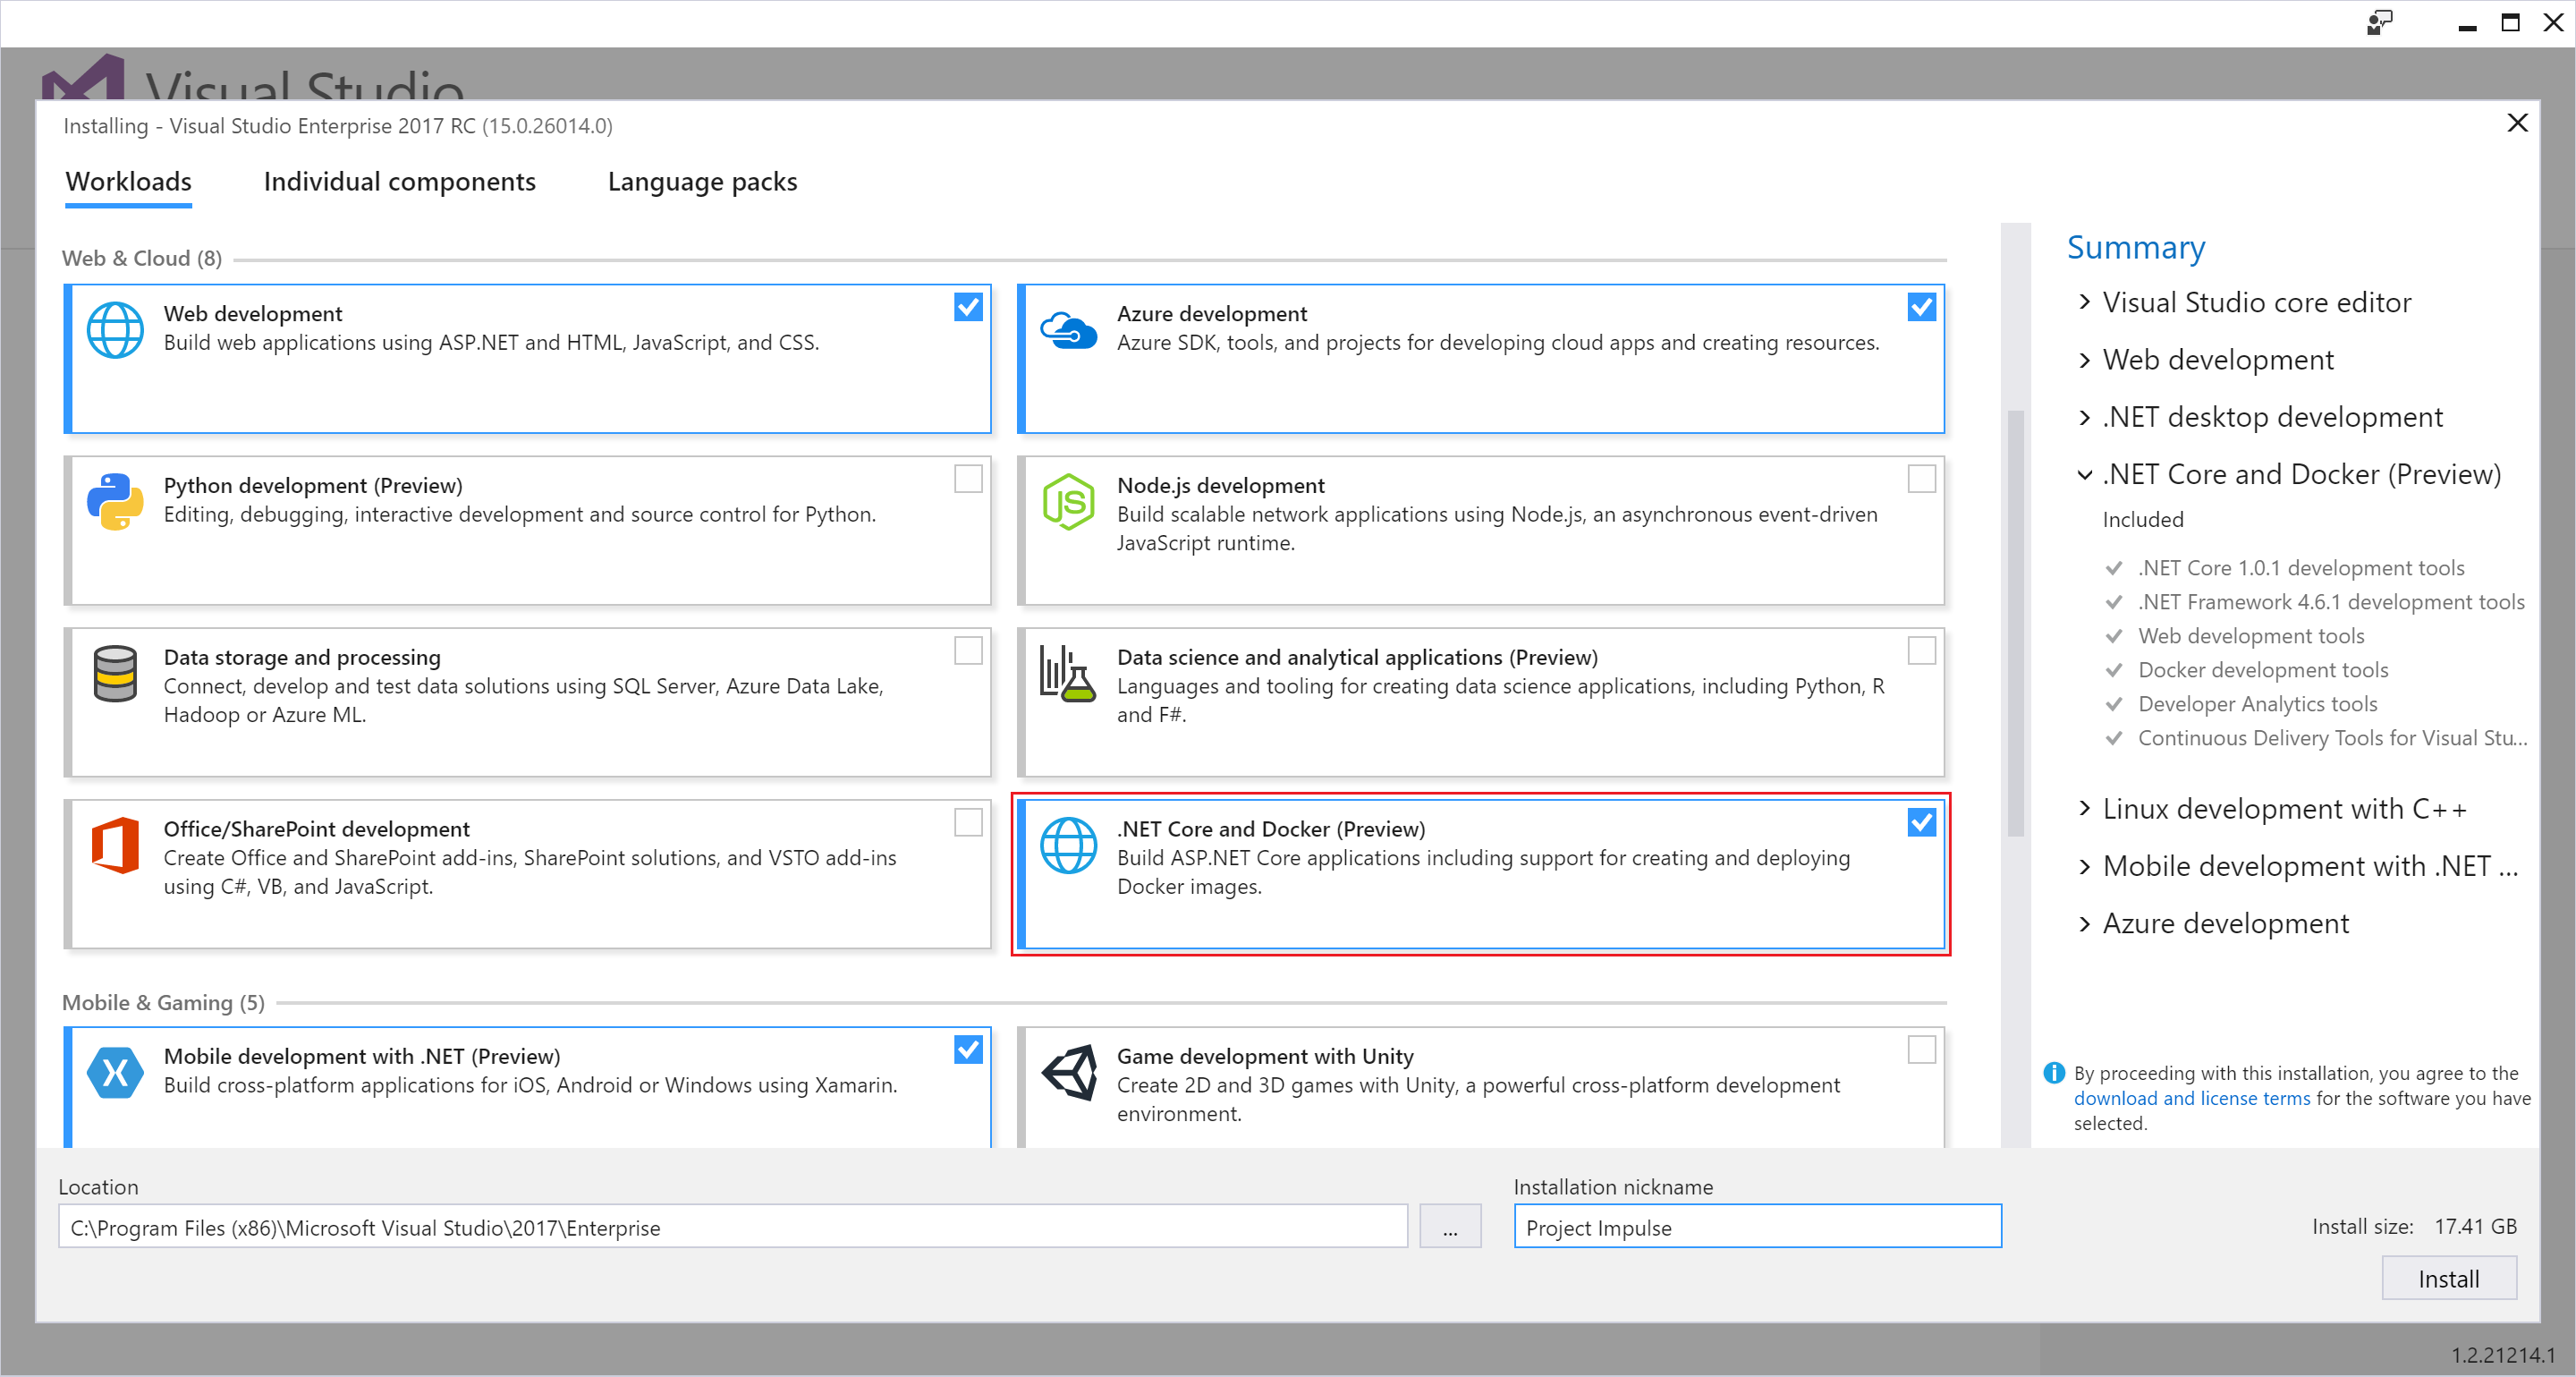2576x1377 pixels.
Task: Check Game development with Unity checkbox
Action: point(1921,1050)
